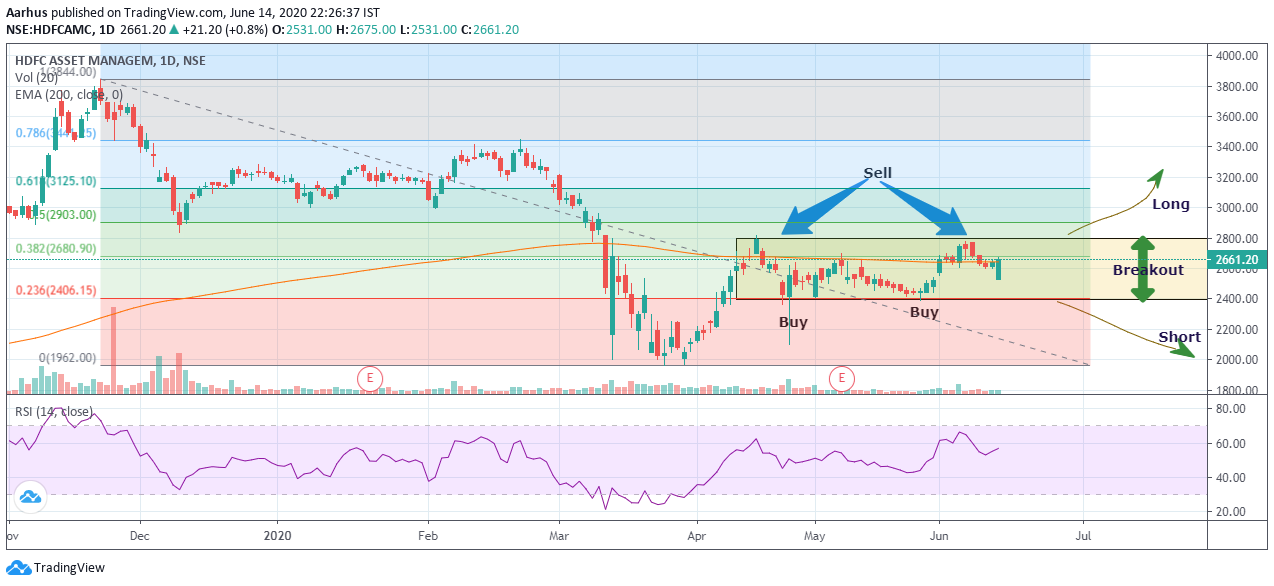
Task: Click 4000.00 on the price axis
Action: (1239, 55)
